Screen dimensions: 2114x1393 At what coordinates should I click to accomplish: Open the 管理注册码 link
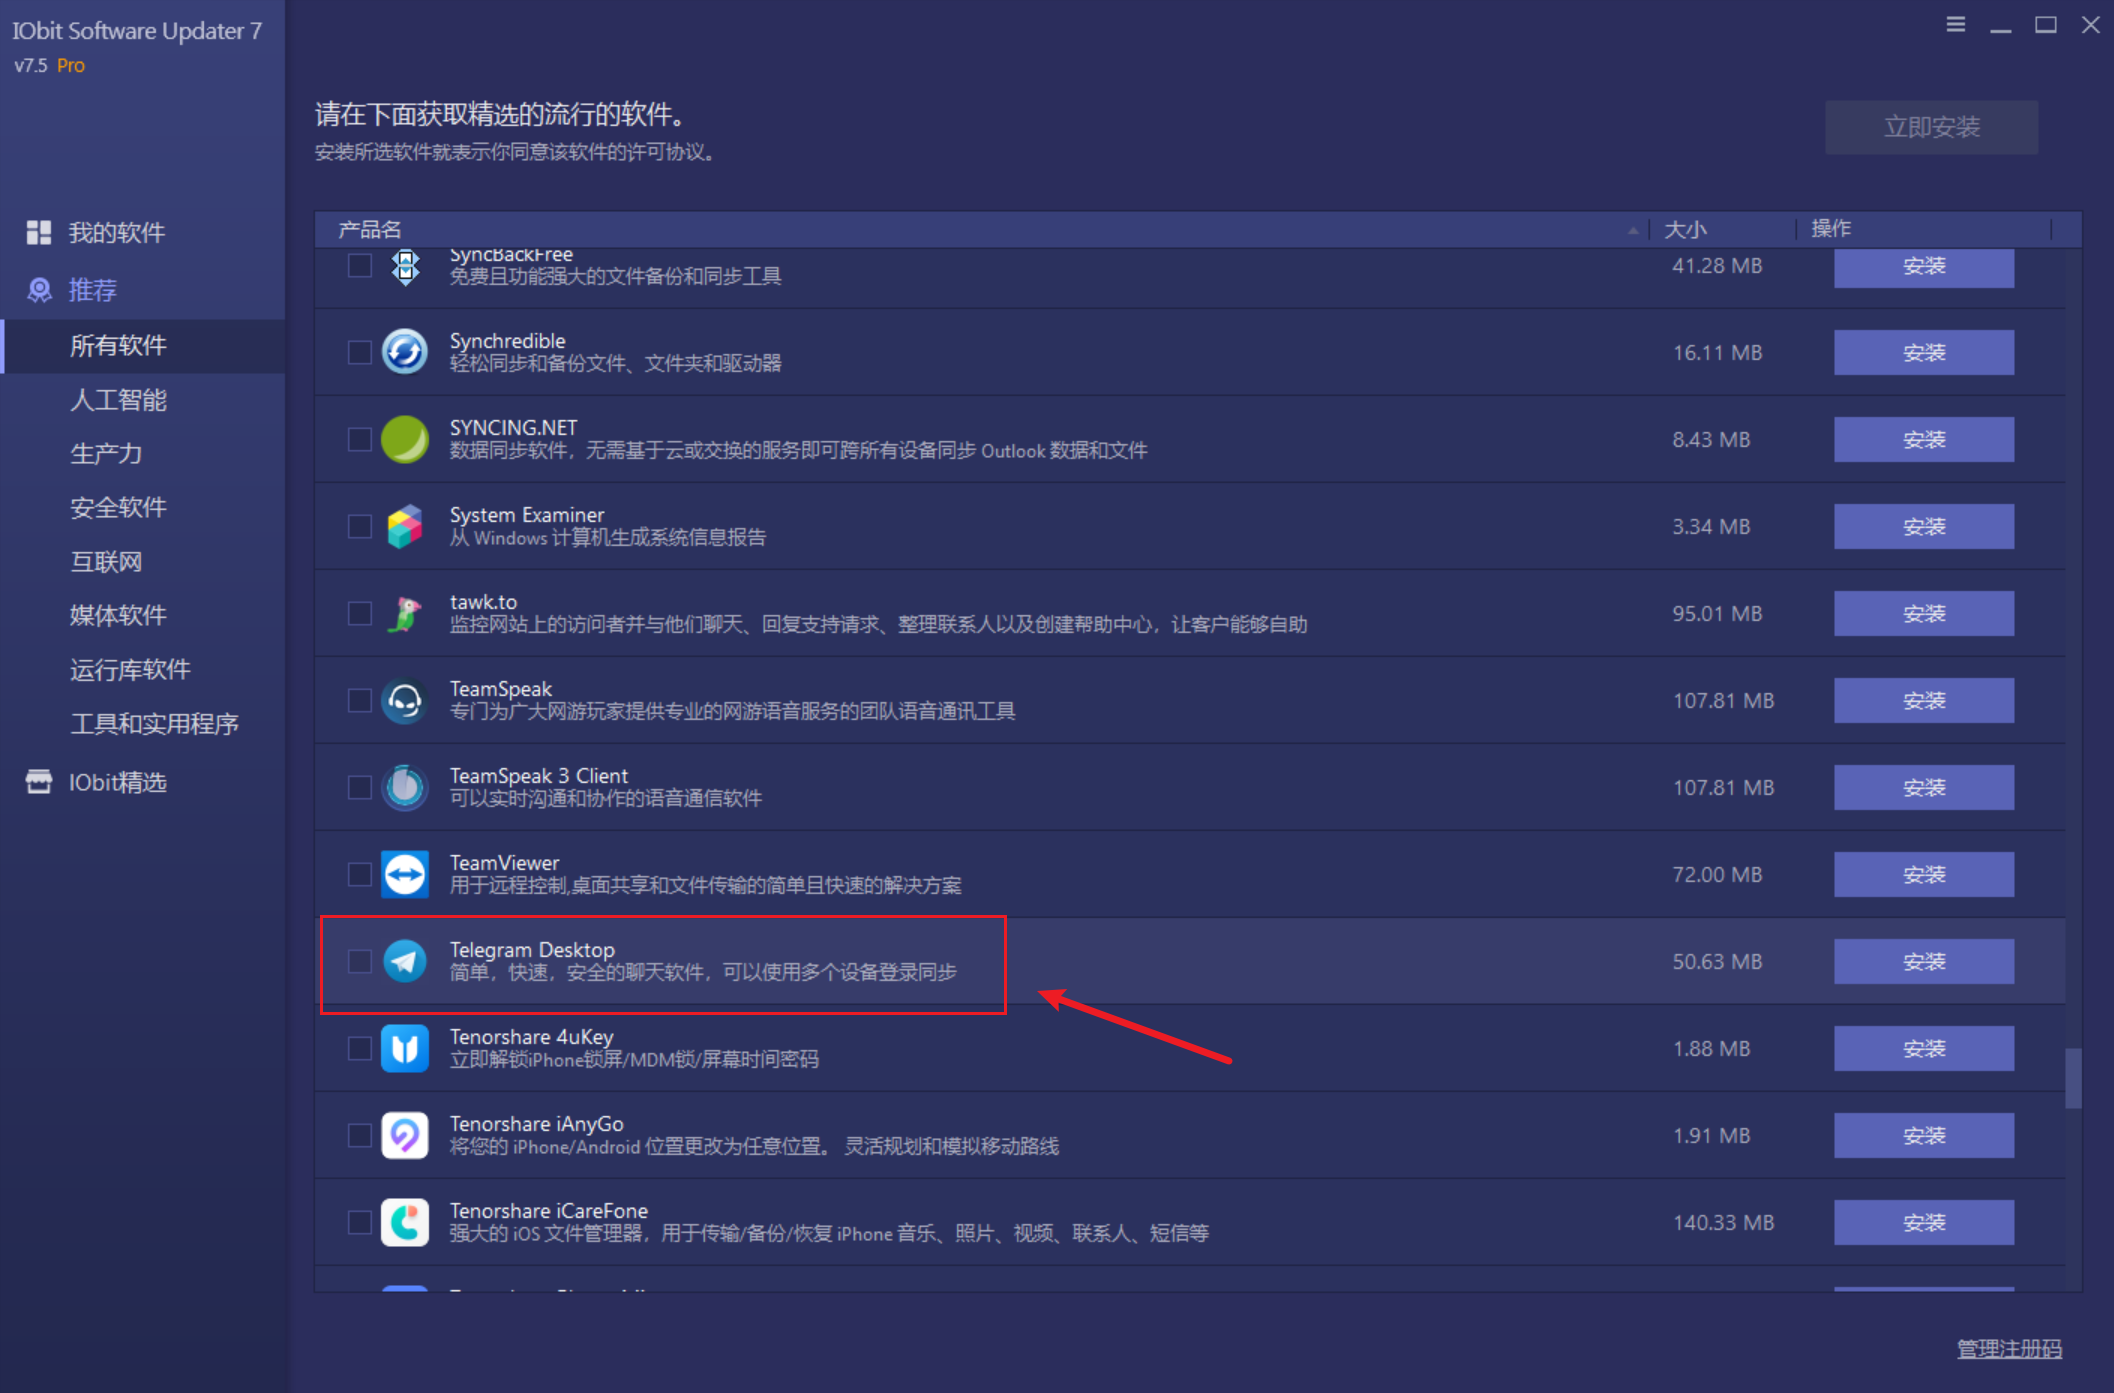[x=2009, y=1349]
